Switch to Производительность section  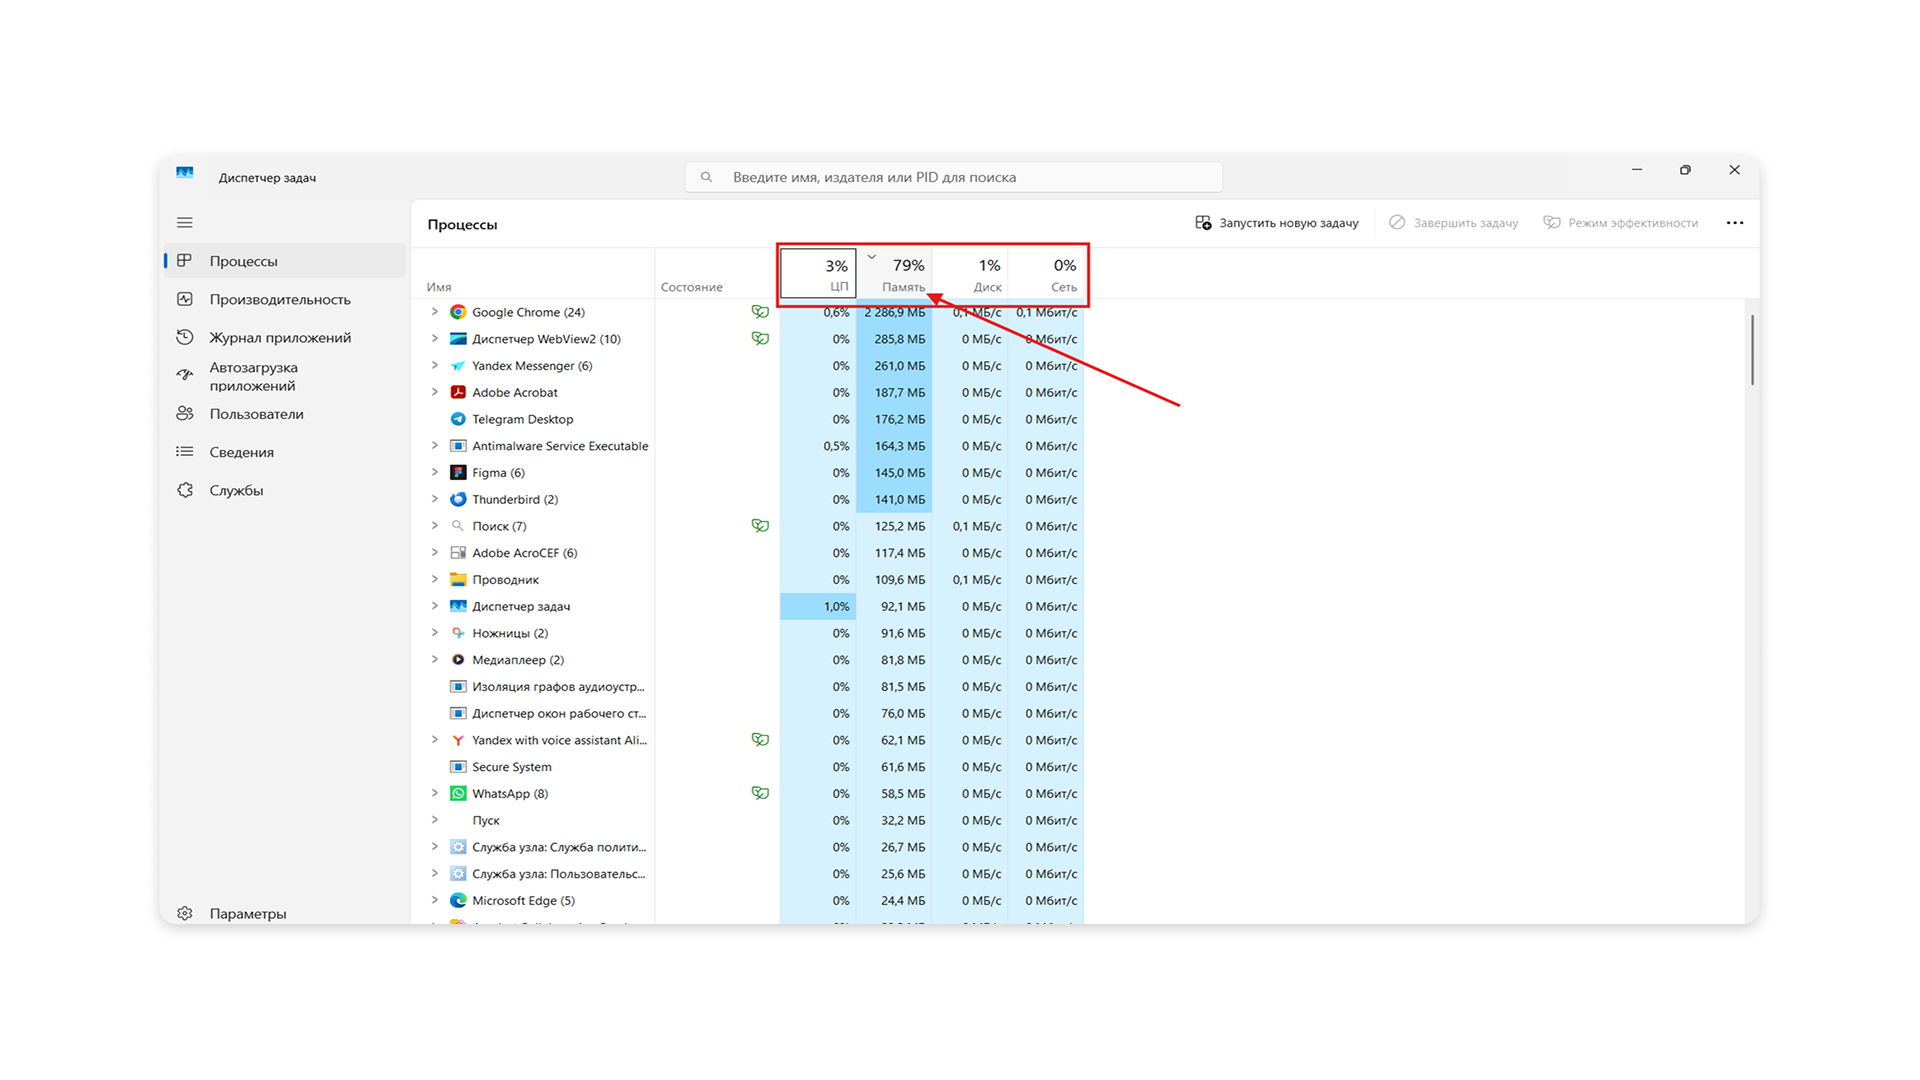coord(285,299)
